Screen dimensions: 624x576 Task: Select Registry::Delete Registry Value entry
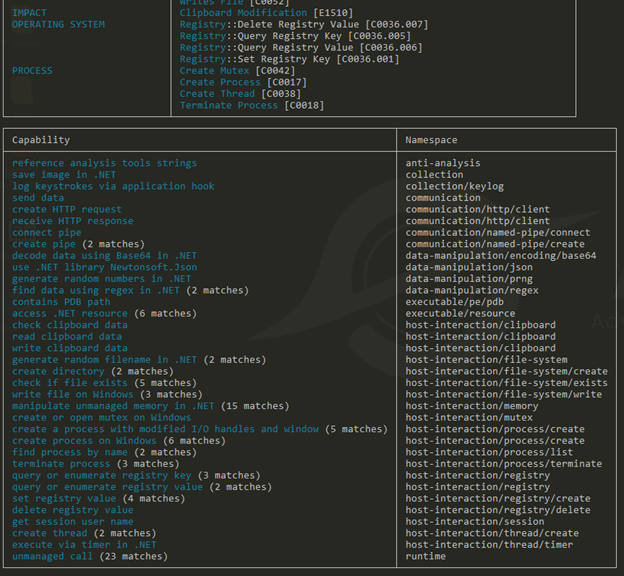tap(303, 24)
